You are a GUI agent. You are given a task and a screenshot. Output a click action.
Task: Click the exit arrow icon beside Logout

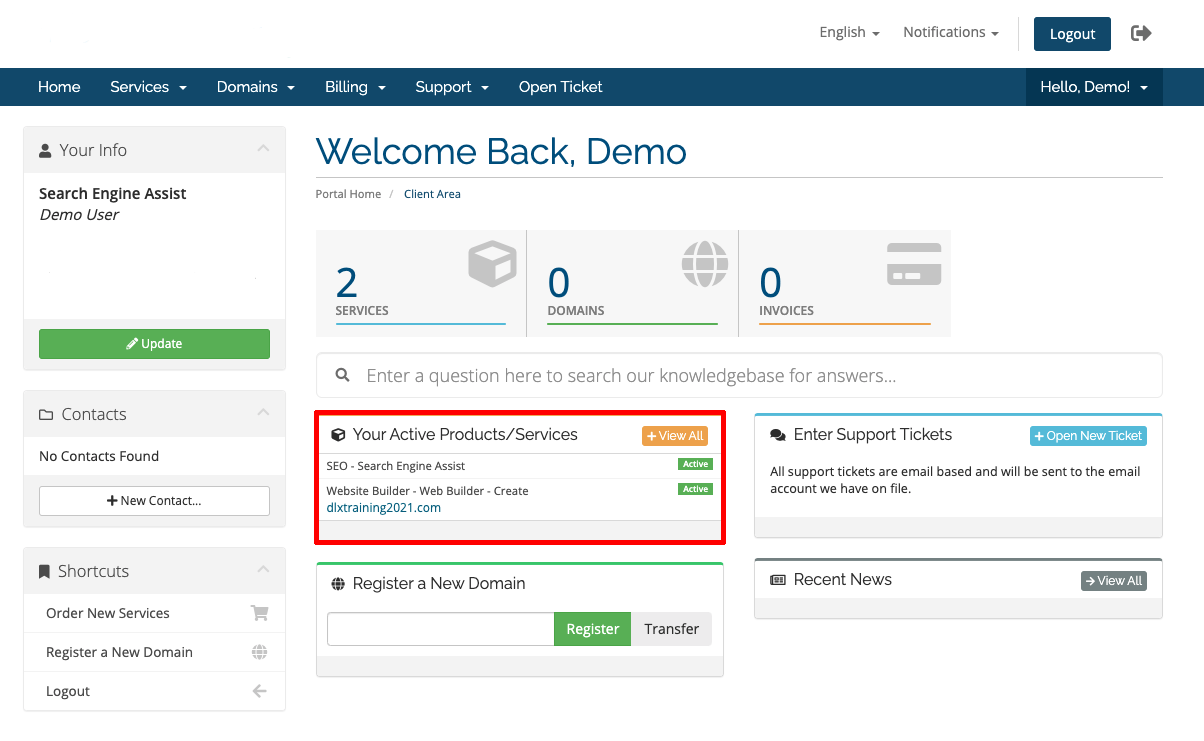1141,33
